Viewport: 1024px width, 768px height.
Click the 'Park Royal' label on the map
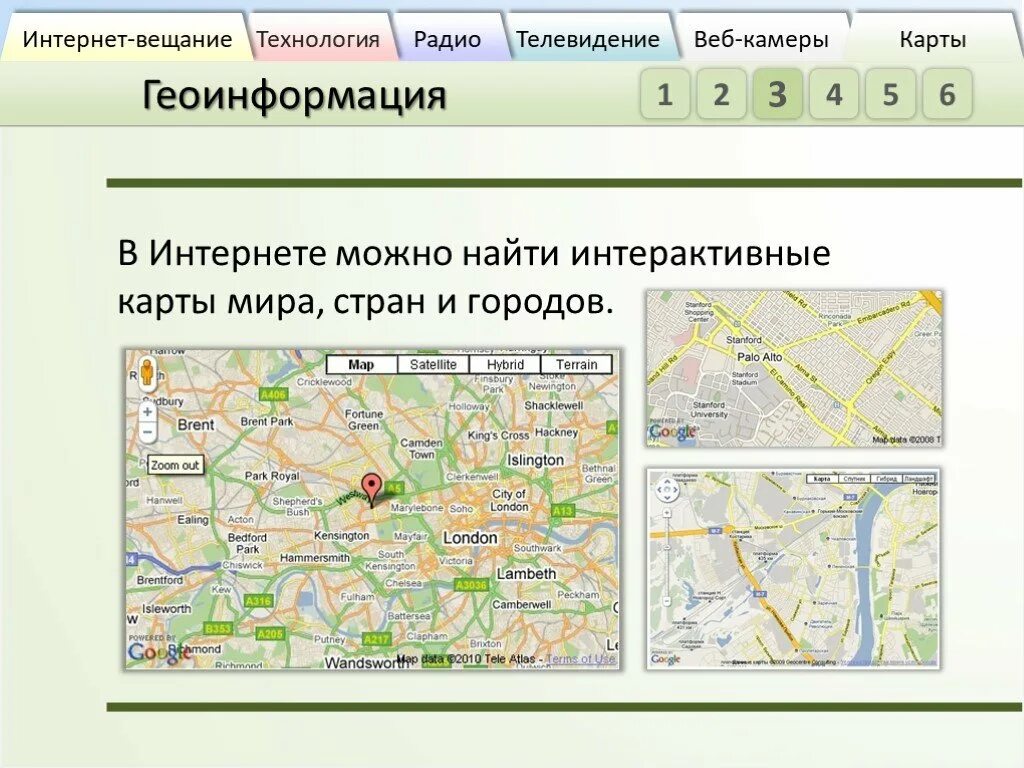coord(272,476)
